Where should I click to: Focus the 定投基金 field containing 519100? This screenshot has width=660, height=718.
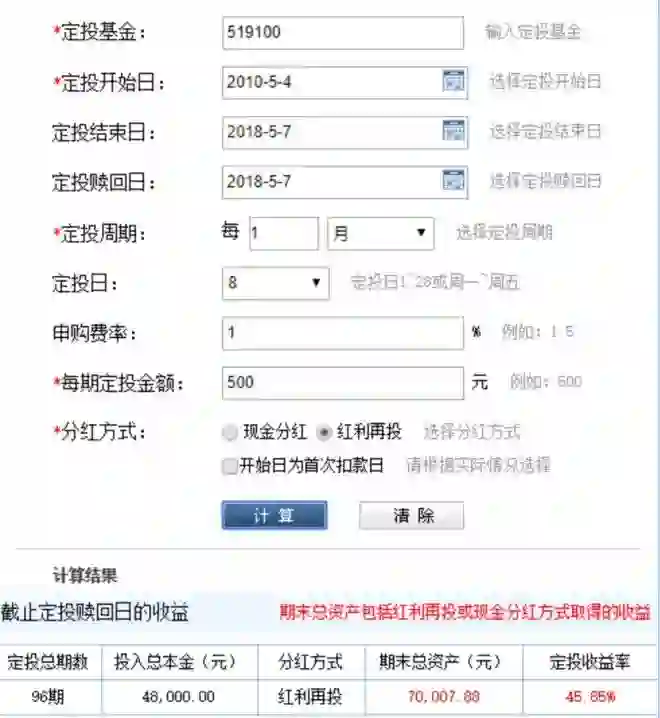343,33
